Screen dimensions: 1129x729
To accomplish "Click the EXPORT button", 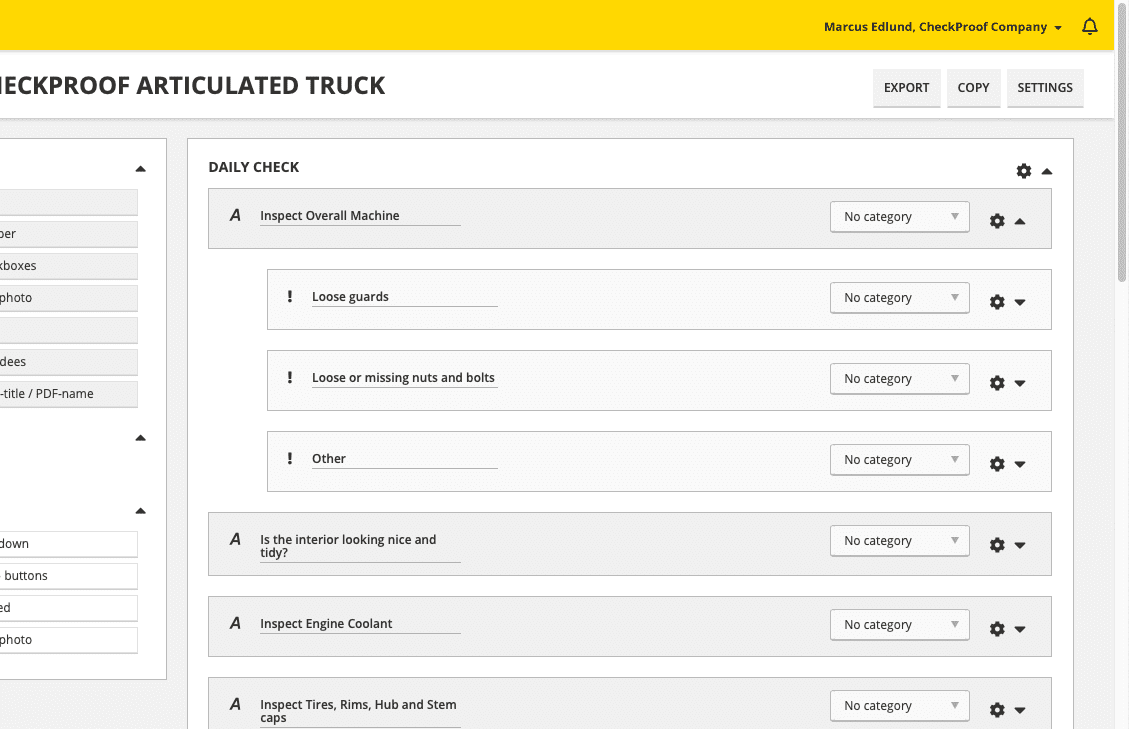I will (906, 88).
